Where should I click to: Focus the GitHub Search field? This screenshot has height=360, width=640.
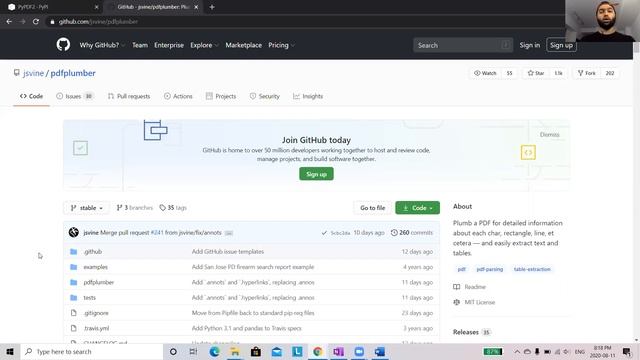tap(463, 45)
